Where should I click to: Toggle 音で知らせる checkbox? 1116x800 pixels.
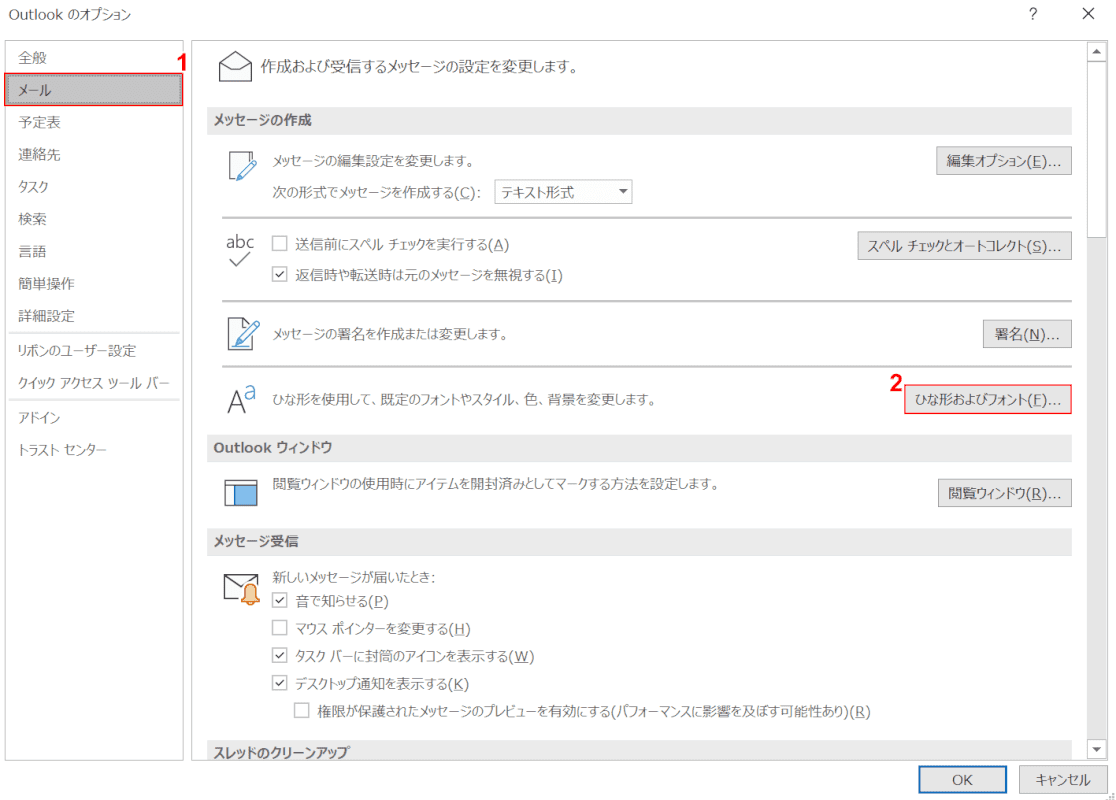[280, 601]
